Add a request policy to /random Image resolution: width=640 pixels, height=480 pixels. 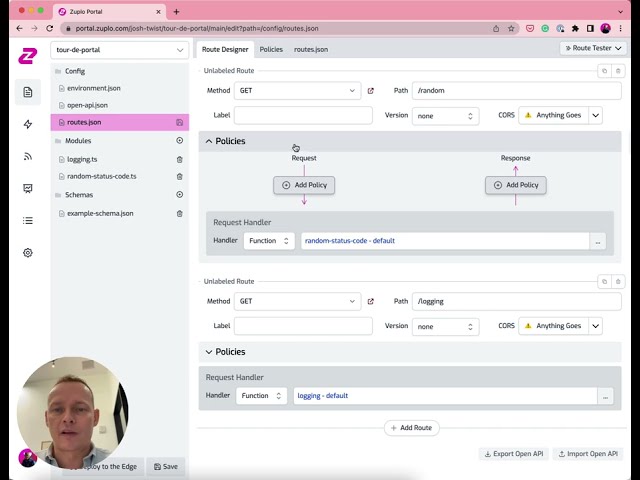click(304, 185)
